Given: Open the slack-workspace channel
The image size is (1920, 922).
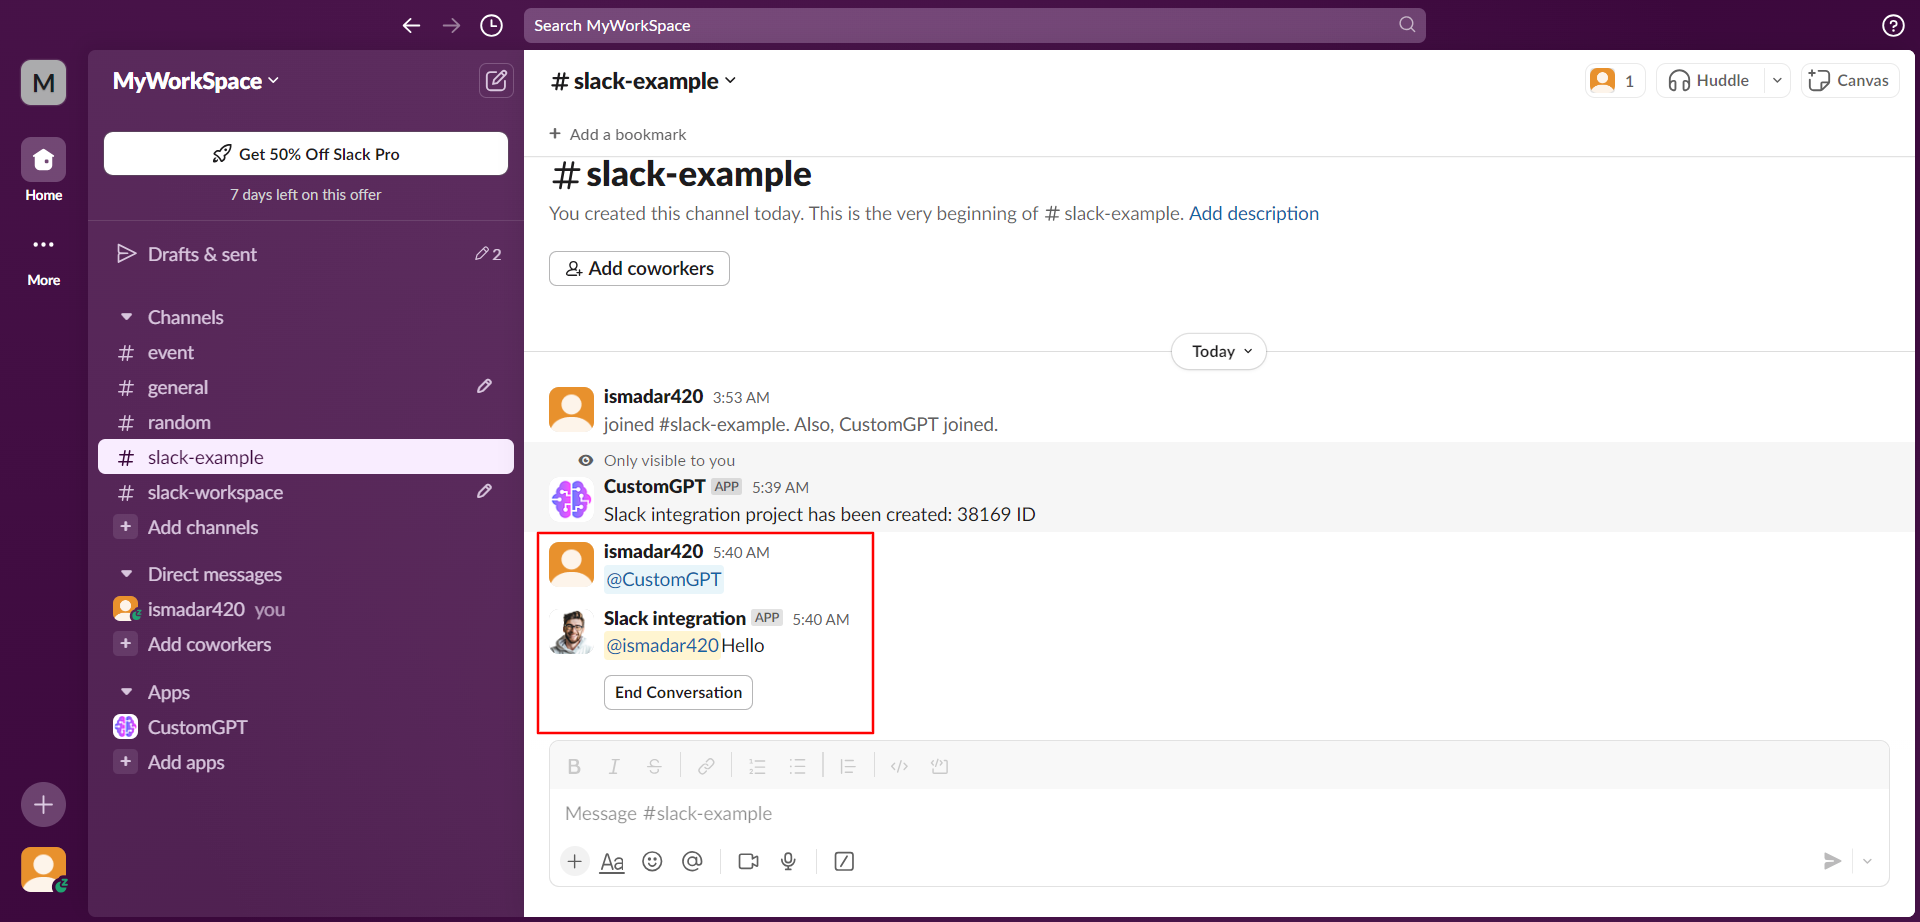Looking at the screenshot, I should click(306, 492).
